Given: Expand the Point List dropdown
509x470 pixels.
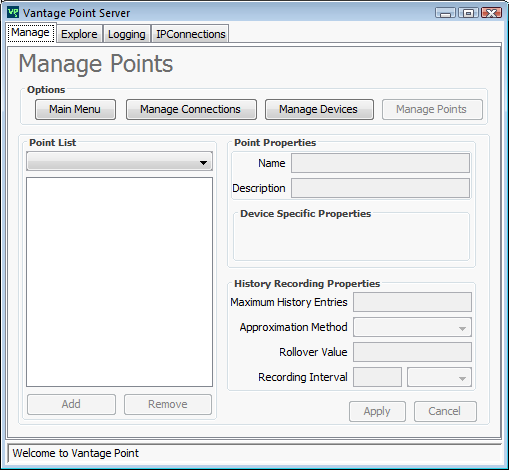Looking at the screenshot, I should pyautogui.click(x=119, y=162).
